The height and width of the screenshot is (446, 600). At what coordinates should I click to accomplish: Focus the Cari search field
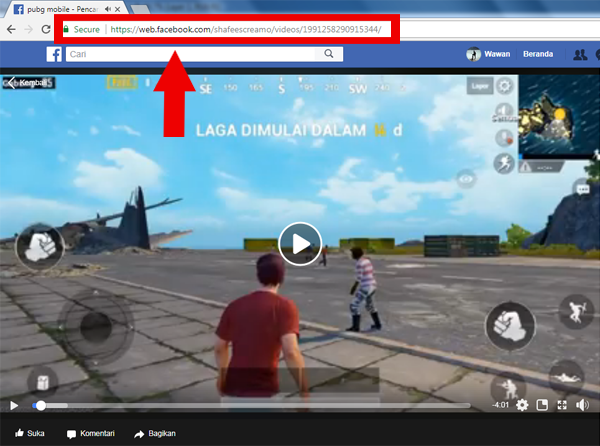click(190, 54)
